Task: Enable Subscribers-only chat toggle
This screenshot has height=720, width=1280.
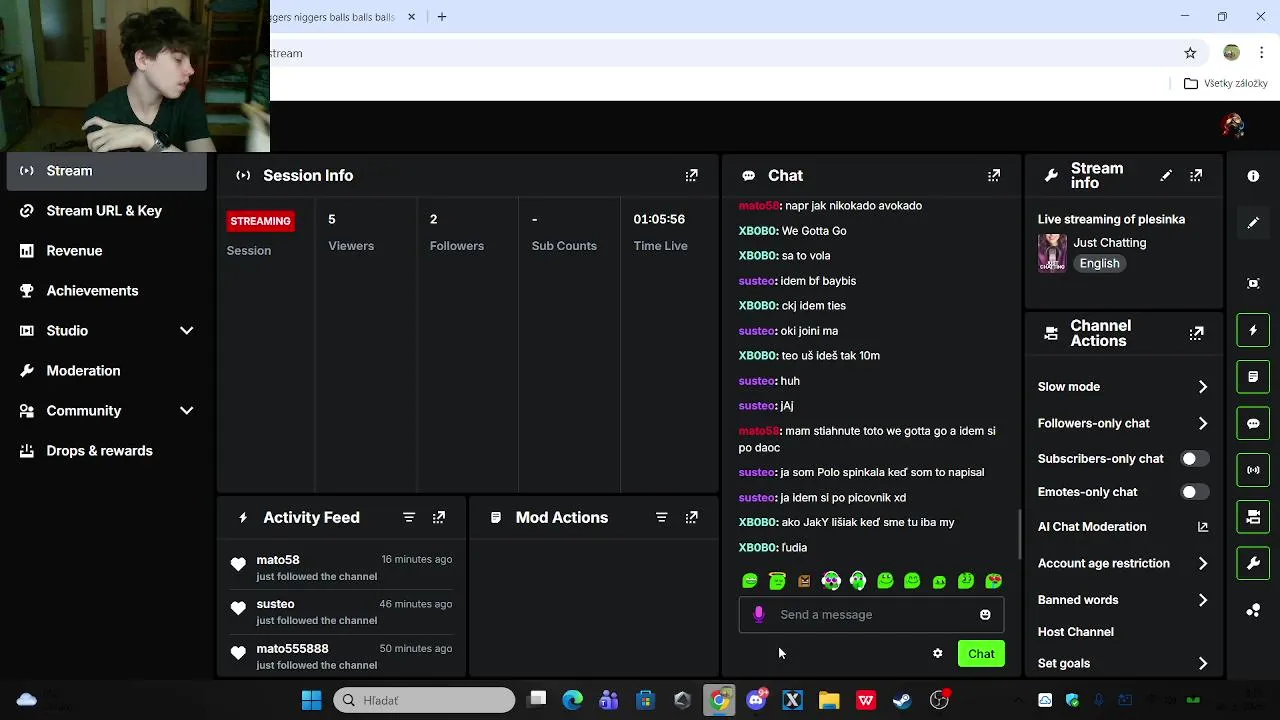Action: click(x=1194, y=459)
